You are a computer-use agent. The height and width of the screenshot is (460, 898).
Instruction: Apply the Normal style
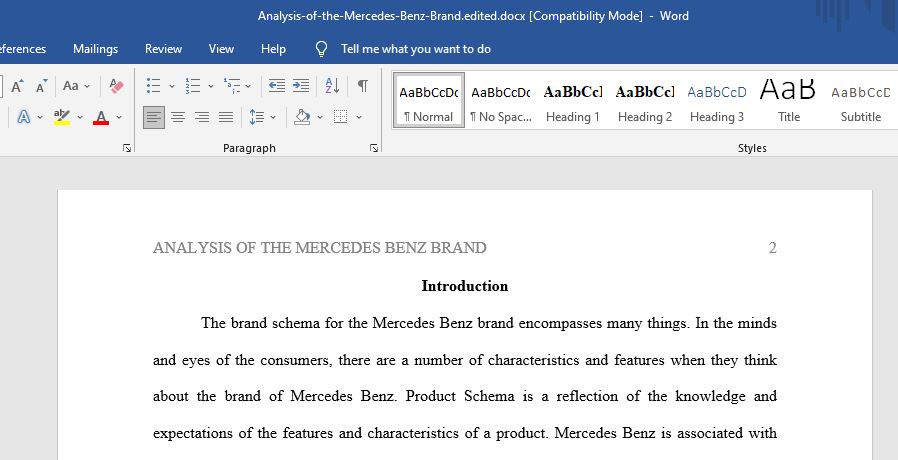point(428,100)
